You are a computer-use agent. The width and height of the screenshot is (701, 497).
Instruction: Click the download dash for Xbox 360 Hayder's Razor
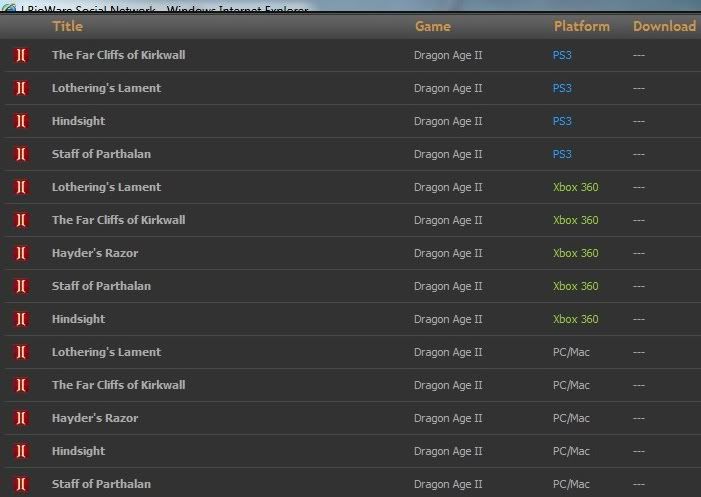[x=639, y=253]
